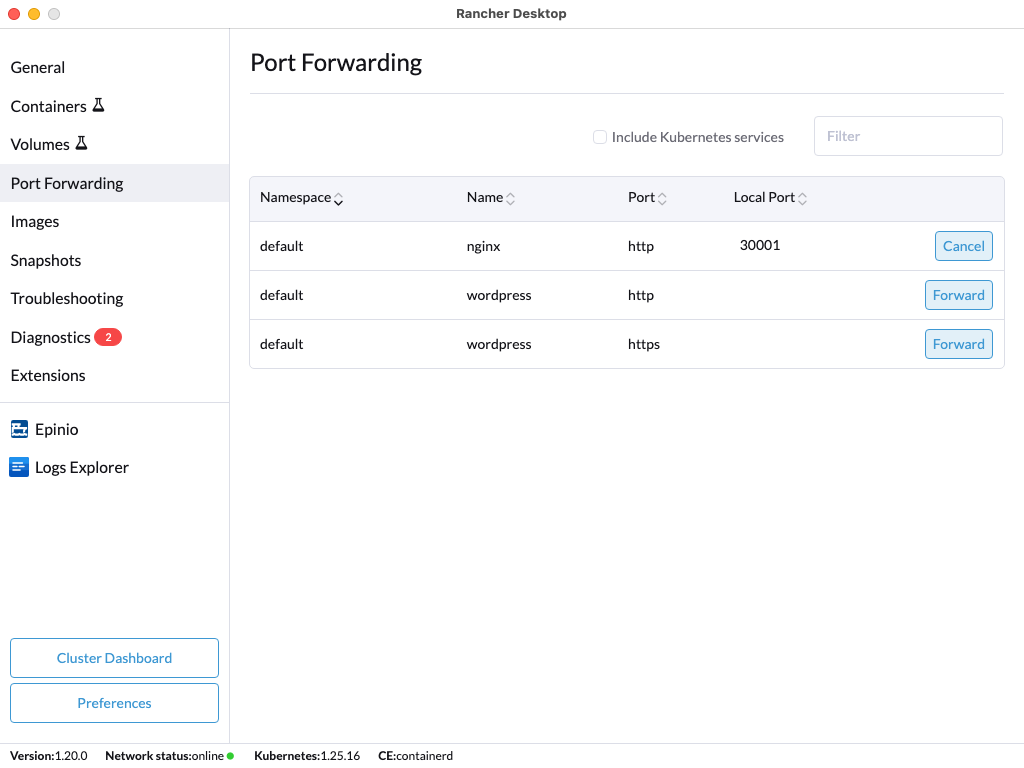
Task: Forward the wordpress https port
Action: pyautogui.click(x=958, y=344)
